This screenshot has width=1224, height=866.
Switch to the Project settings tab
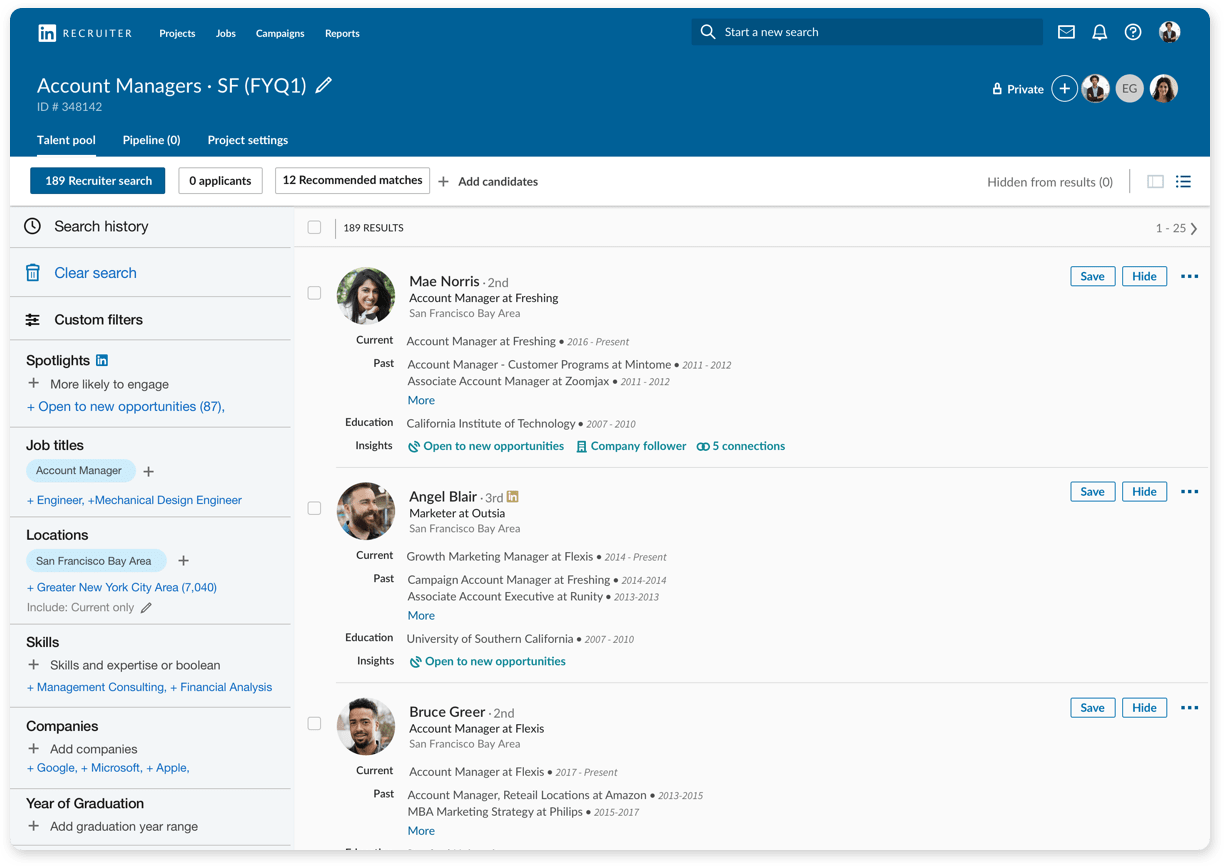tap(248, 140)
